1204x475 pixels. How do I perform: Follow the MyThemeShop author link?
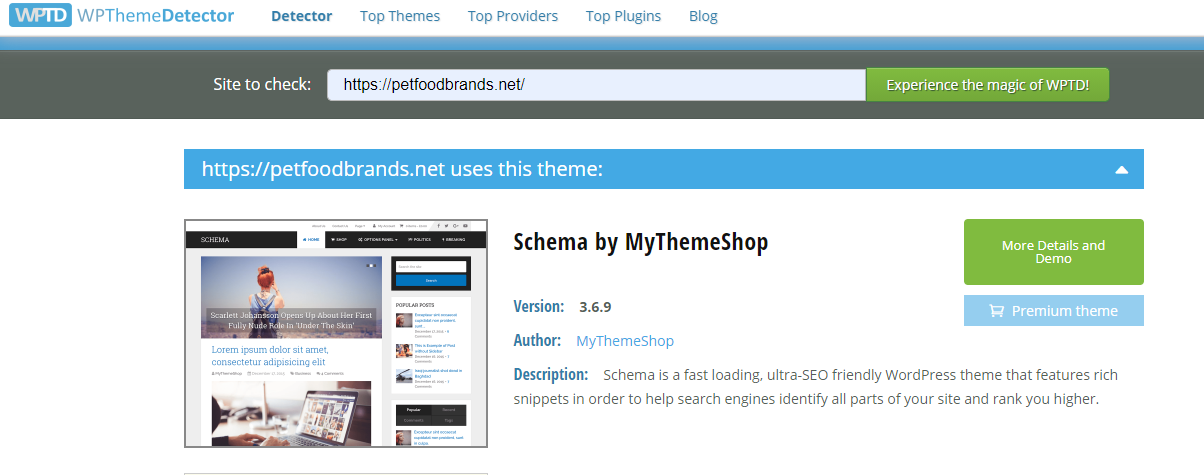click(x=625, y=341)
